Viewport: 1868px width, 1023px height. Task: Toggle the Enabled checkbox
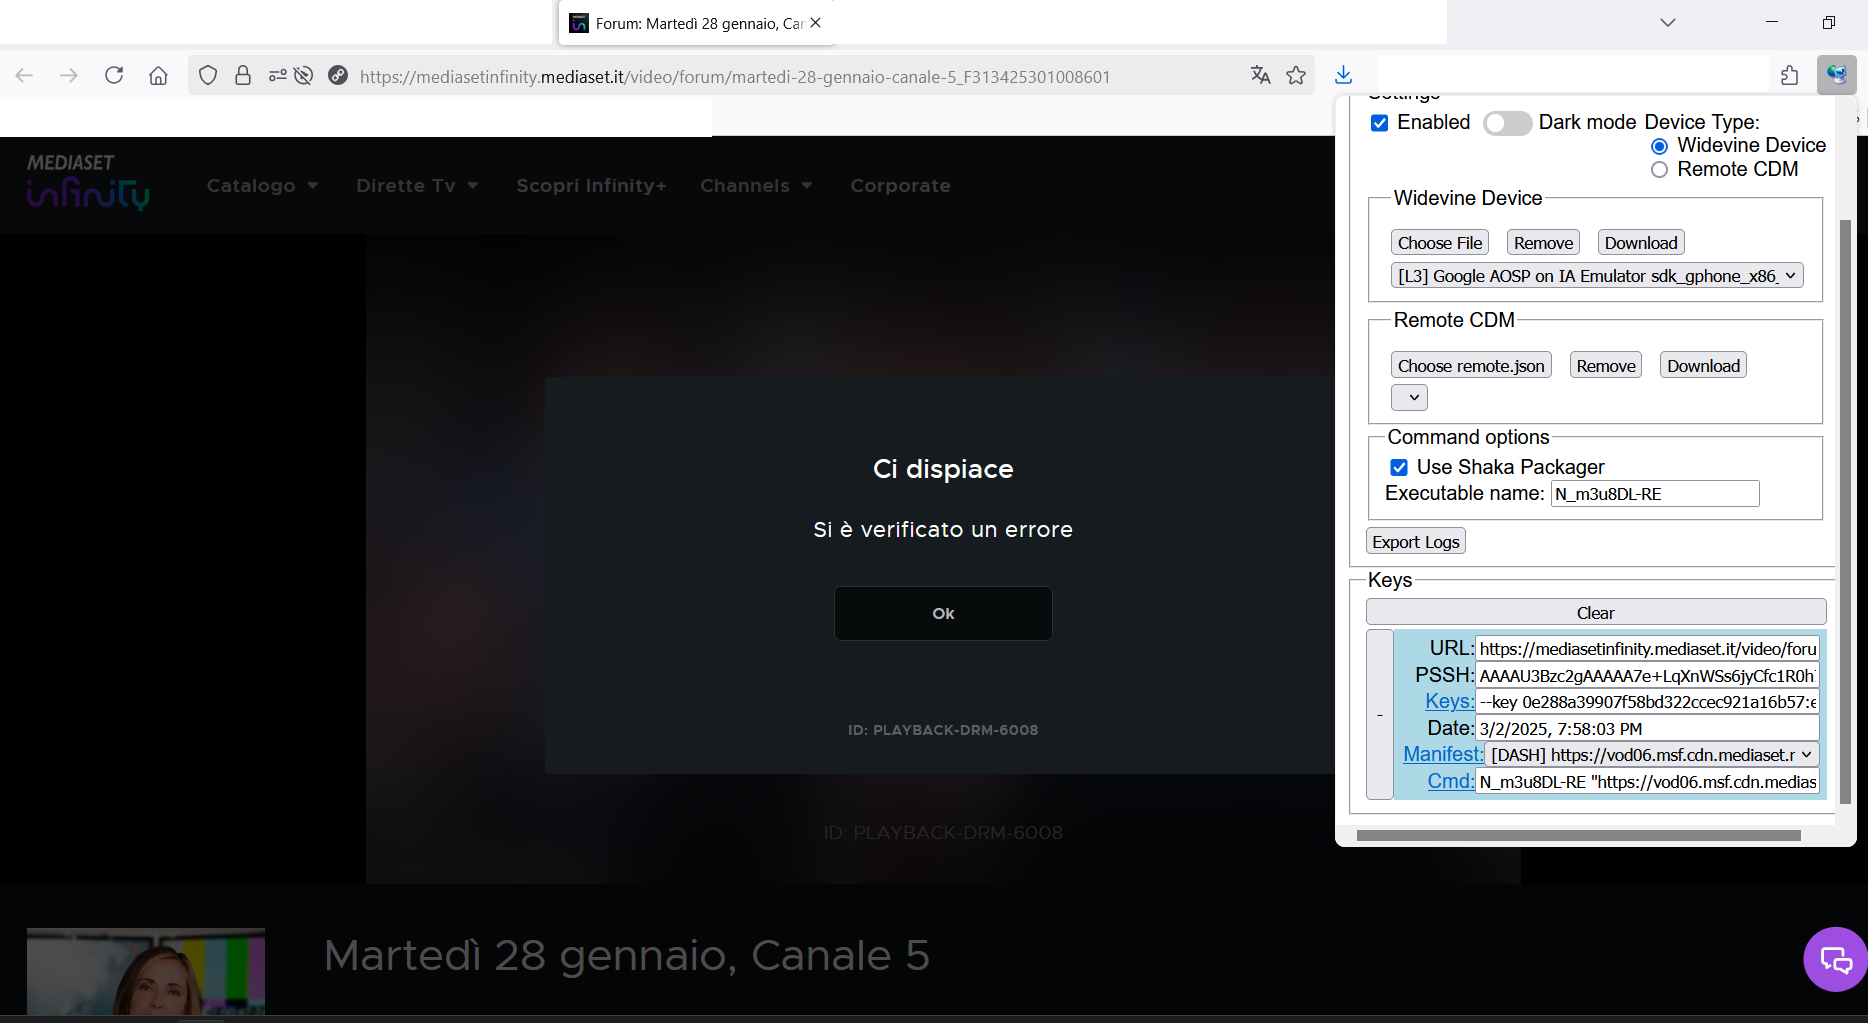coord(1380,123)
